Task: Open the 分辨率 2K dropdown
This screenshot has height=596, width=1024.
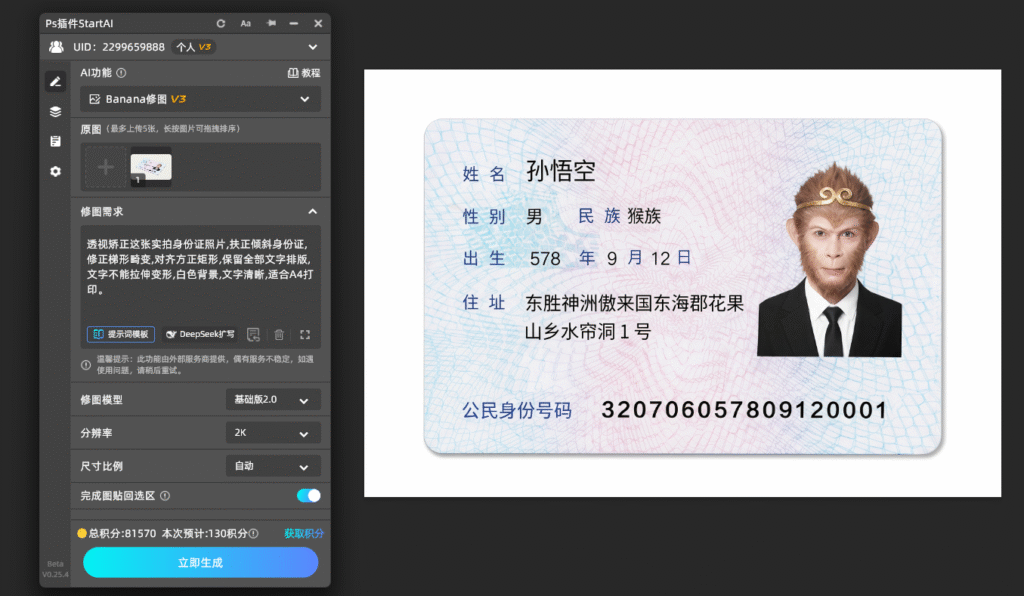Action: click(x=273, y=433)
